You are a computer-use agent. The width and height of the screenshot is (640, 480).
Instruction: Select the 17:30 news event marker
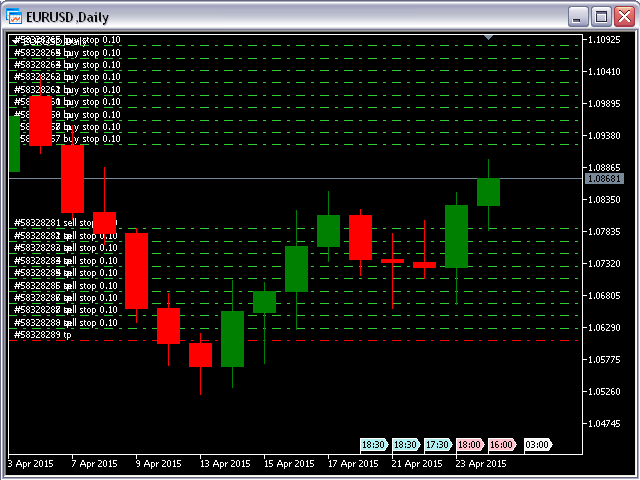click(x=437, y=444)
